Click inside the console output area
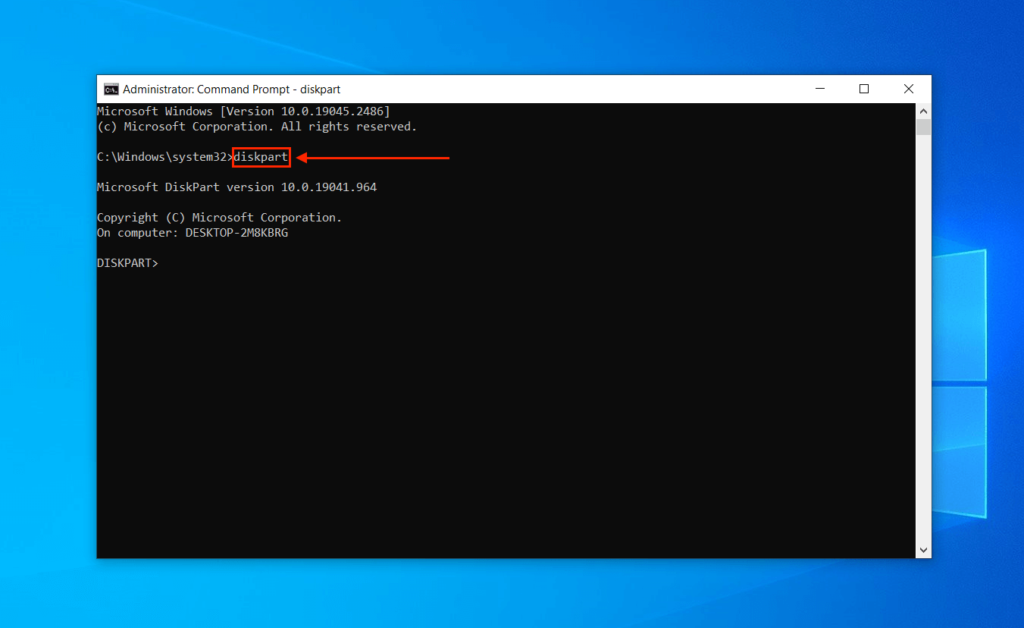1024x628 pixels. pyautogui.click(x=500, y=400)
